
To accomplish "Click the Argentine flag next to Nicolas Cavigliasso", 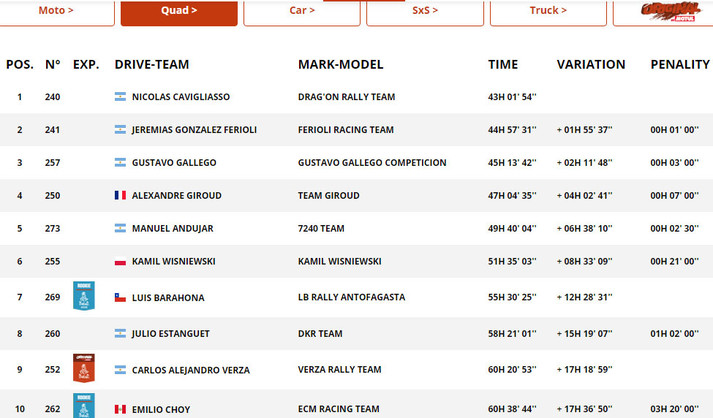I will pos(121,97).
